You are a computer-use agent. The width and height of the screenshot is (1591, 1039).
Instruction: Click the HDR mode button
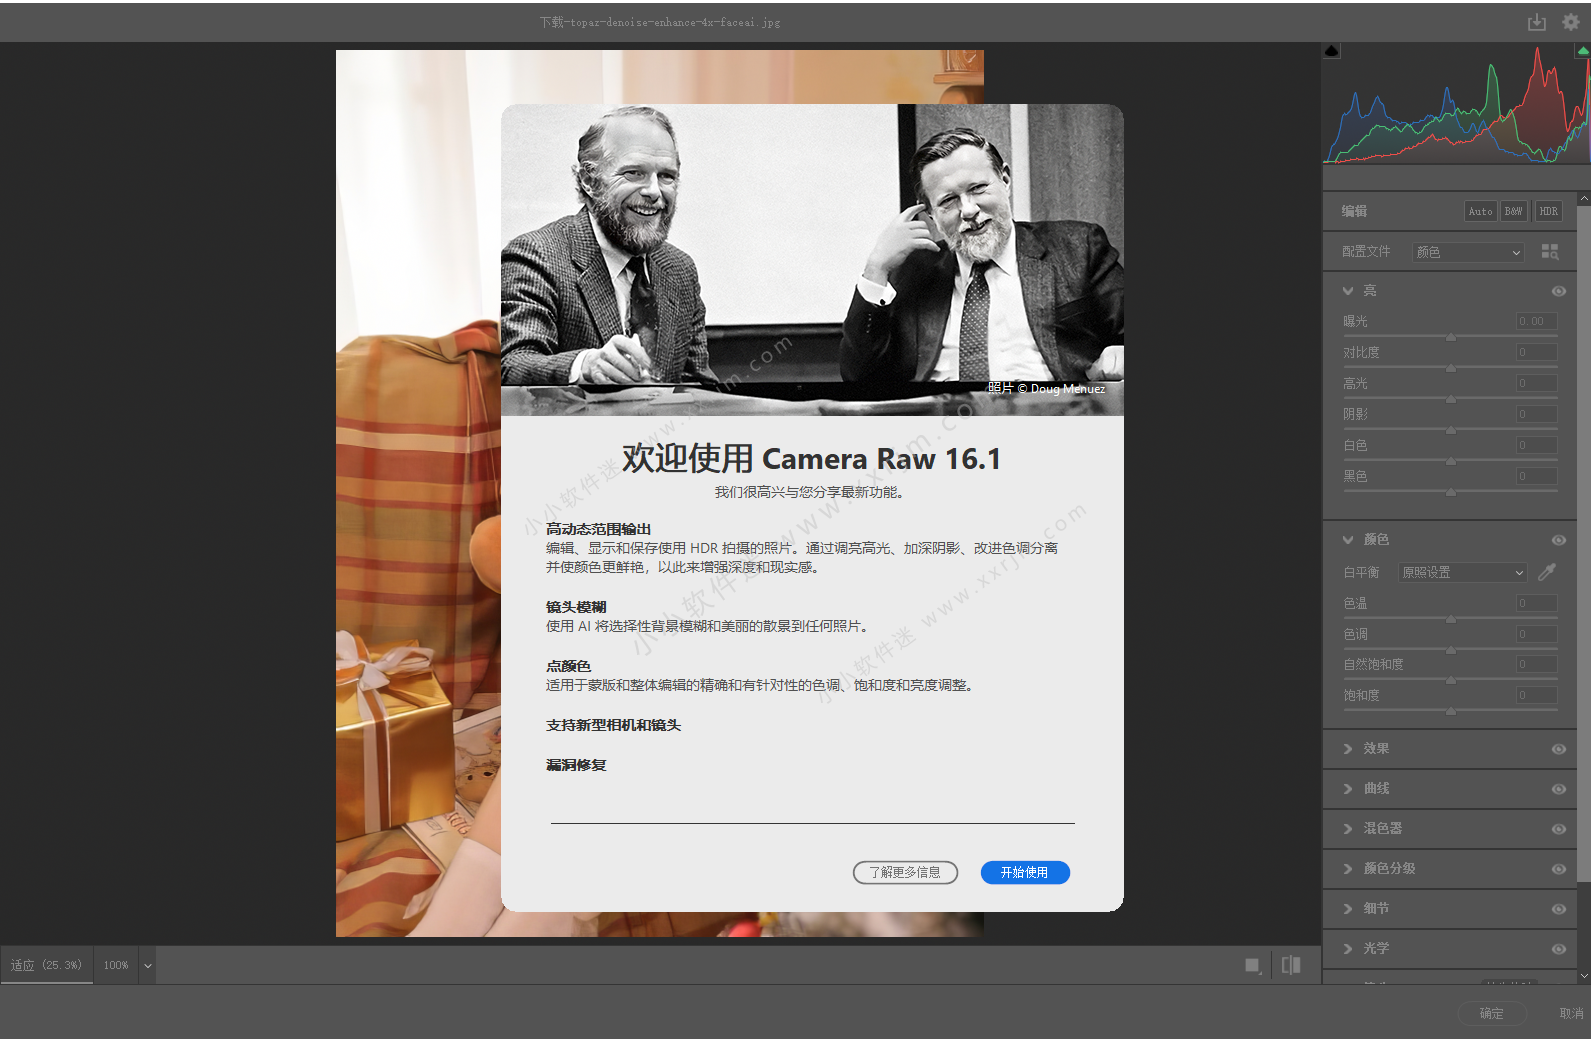[1548, 211]
